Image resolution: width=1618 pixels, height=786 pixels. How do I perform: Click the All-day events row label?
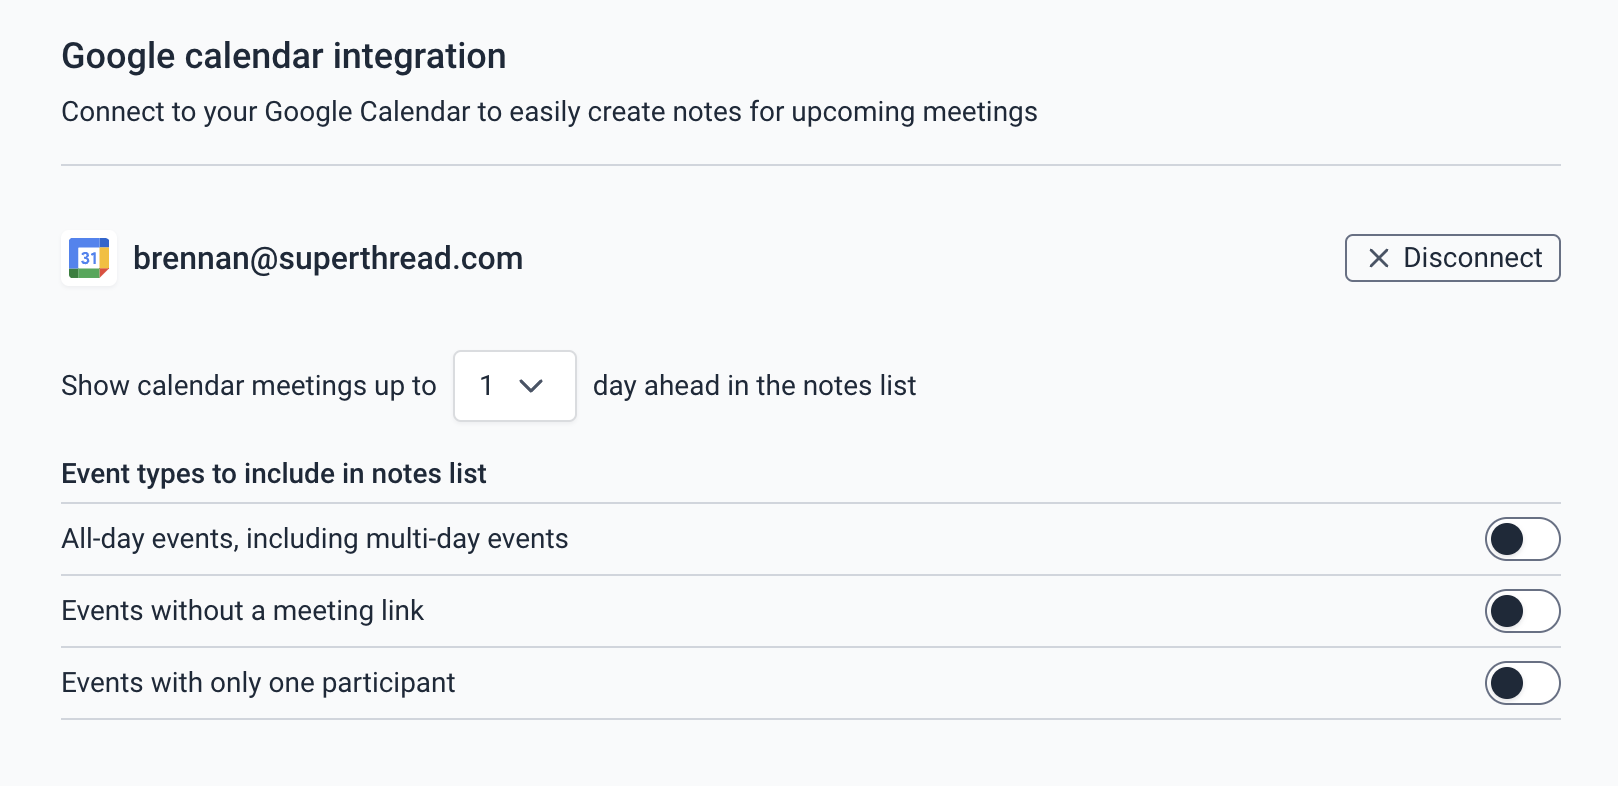(x=315, y=539)
